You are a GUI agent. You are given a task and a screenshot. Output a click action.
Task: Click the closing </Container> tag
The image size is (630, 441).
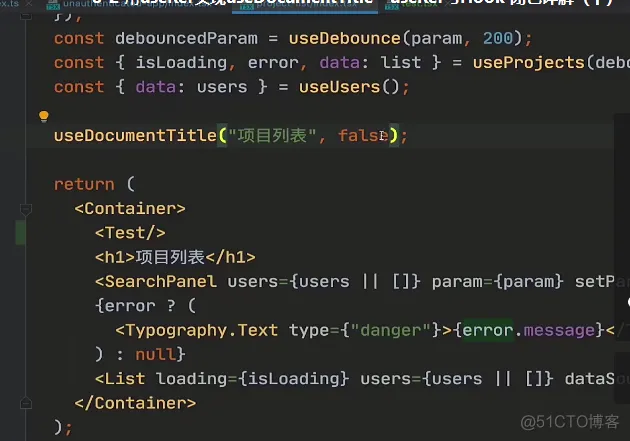[135, 403]
